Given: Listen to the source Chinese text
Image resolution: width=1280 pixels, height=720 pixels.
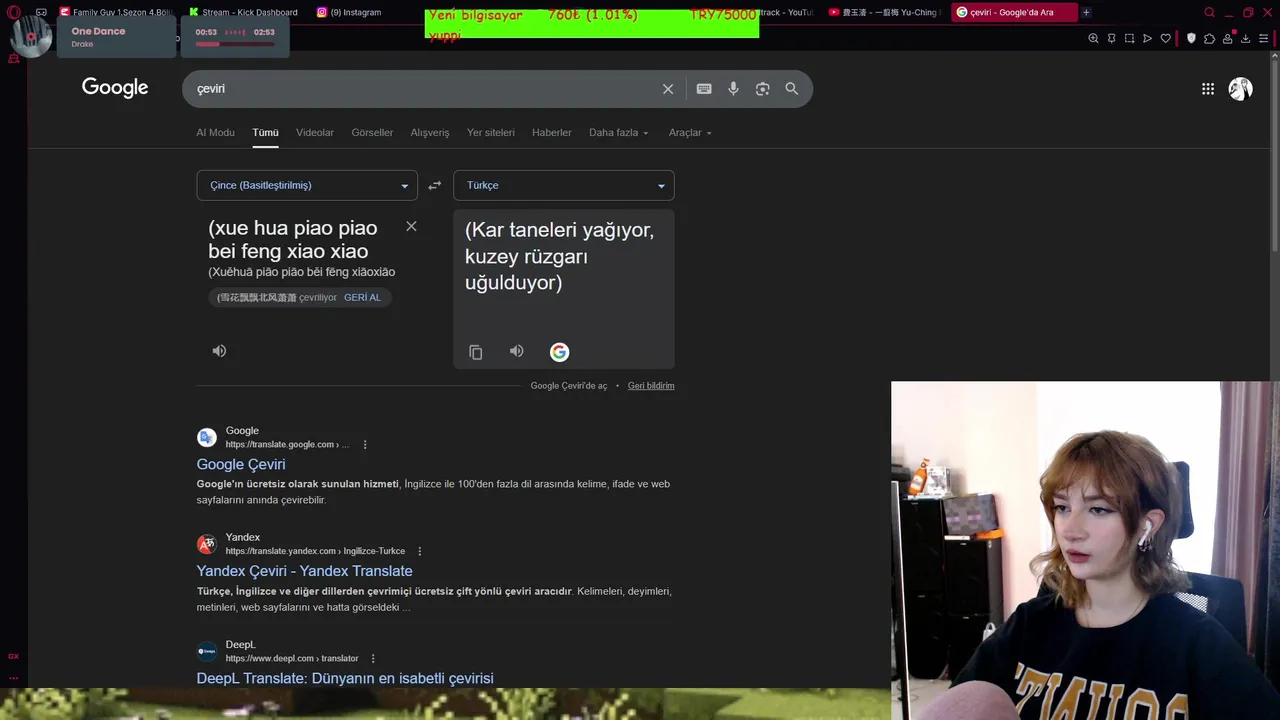Looking at the screenshot, I should point(219,351).
